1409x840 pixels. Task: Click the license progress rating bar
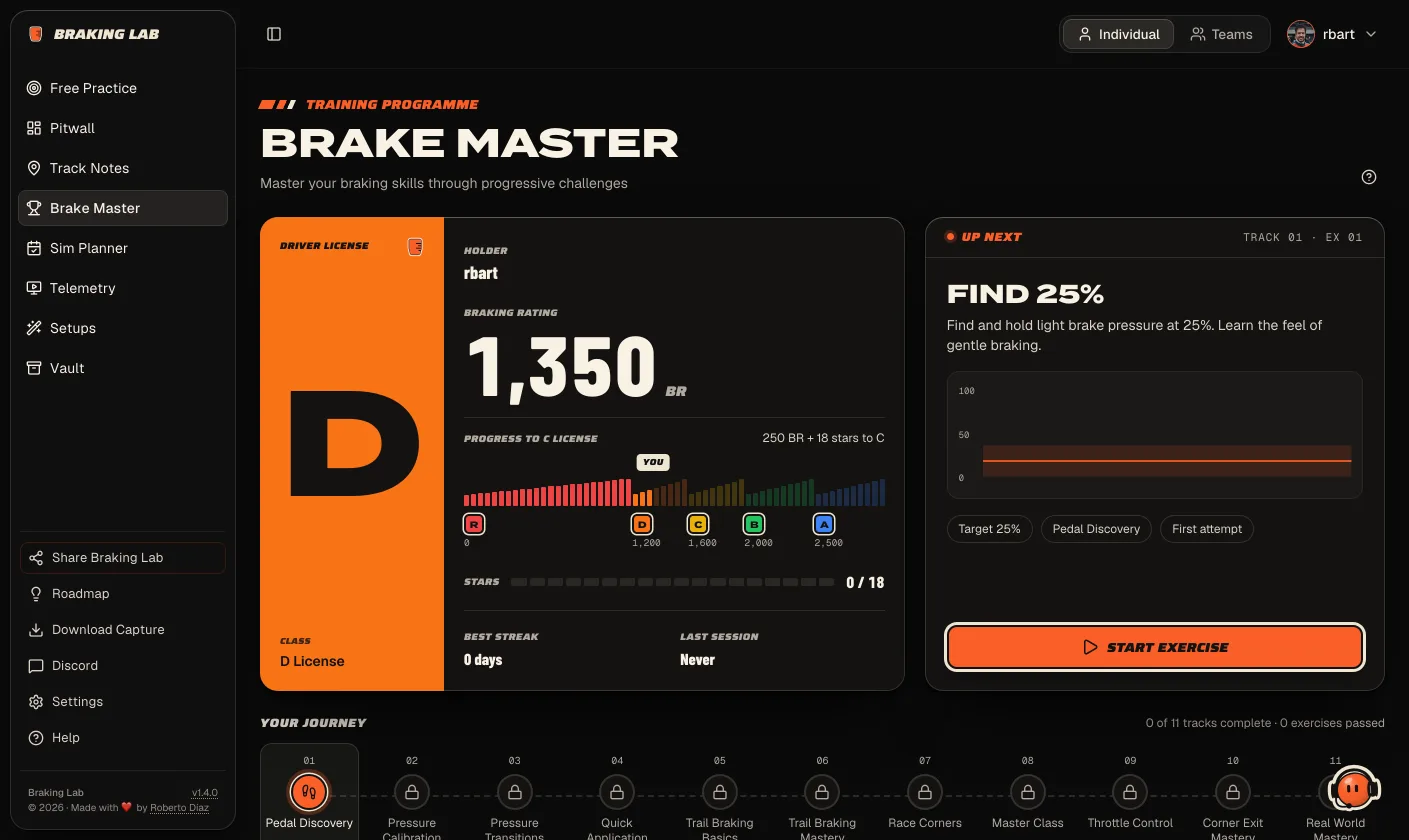[x=674, y=493]
